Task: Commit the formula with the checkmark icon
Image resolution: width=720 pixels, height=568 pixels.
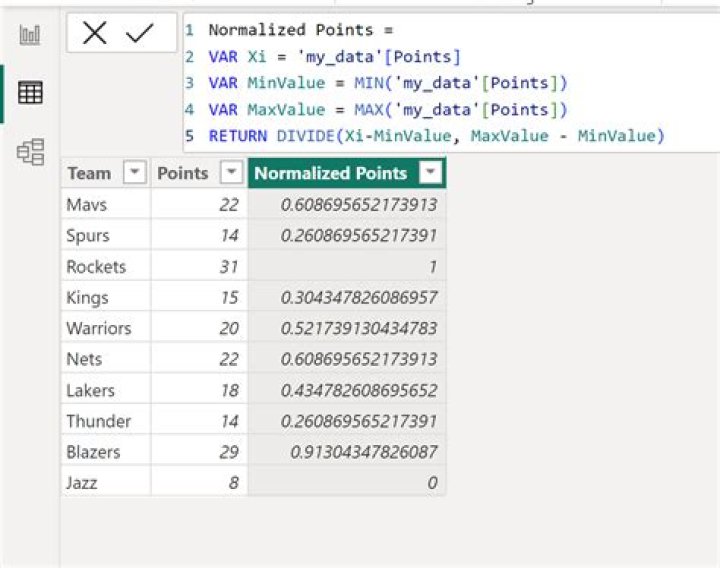Action: [x=140, y=34]
